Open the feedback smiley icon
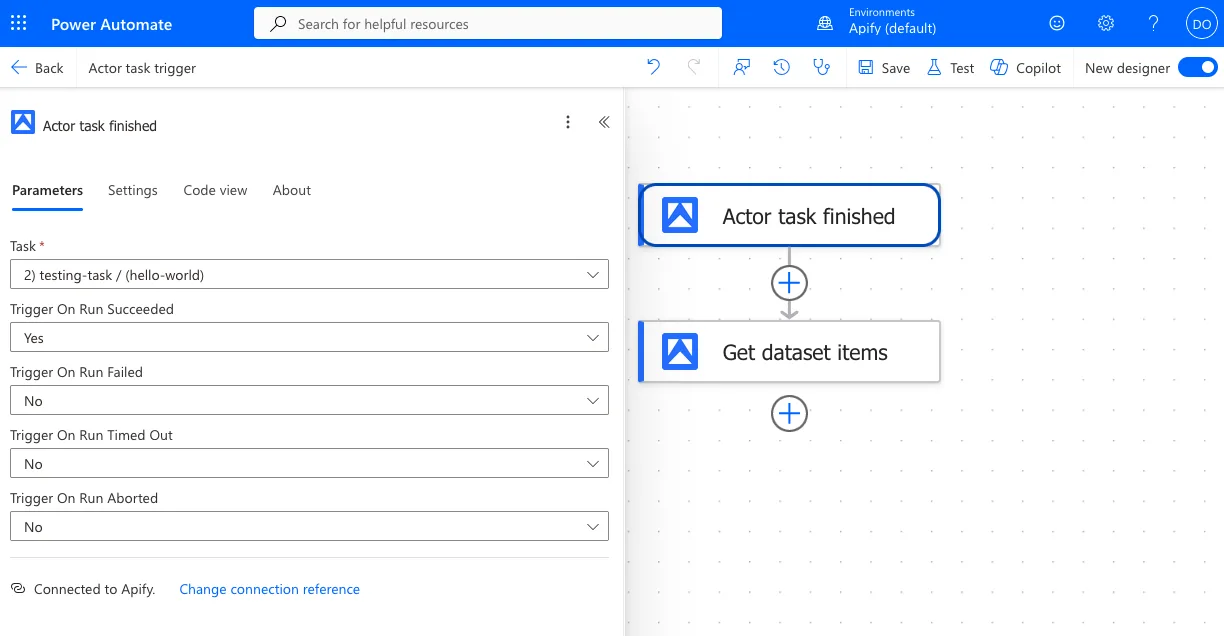This screenshot has width=1224, height=636. click(x=1057, y=23)
